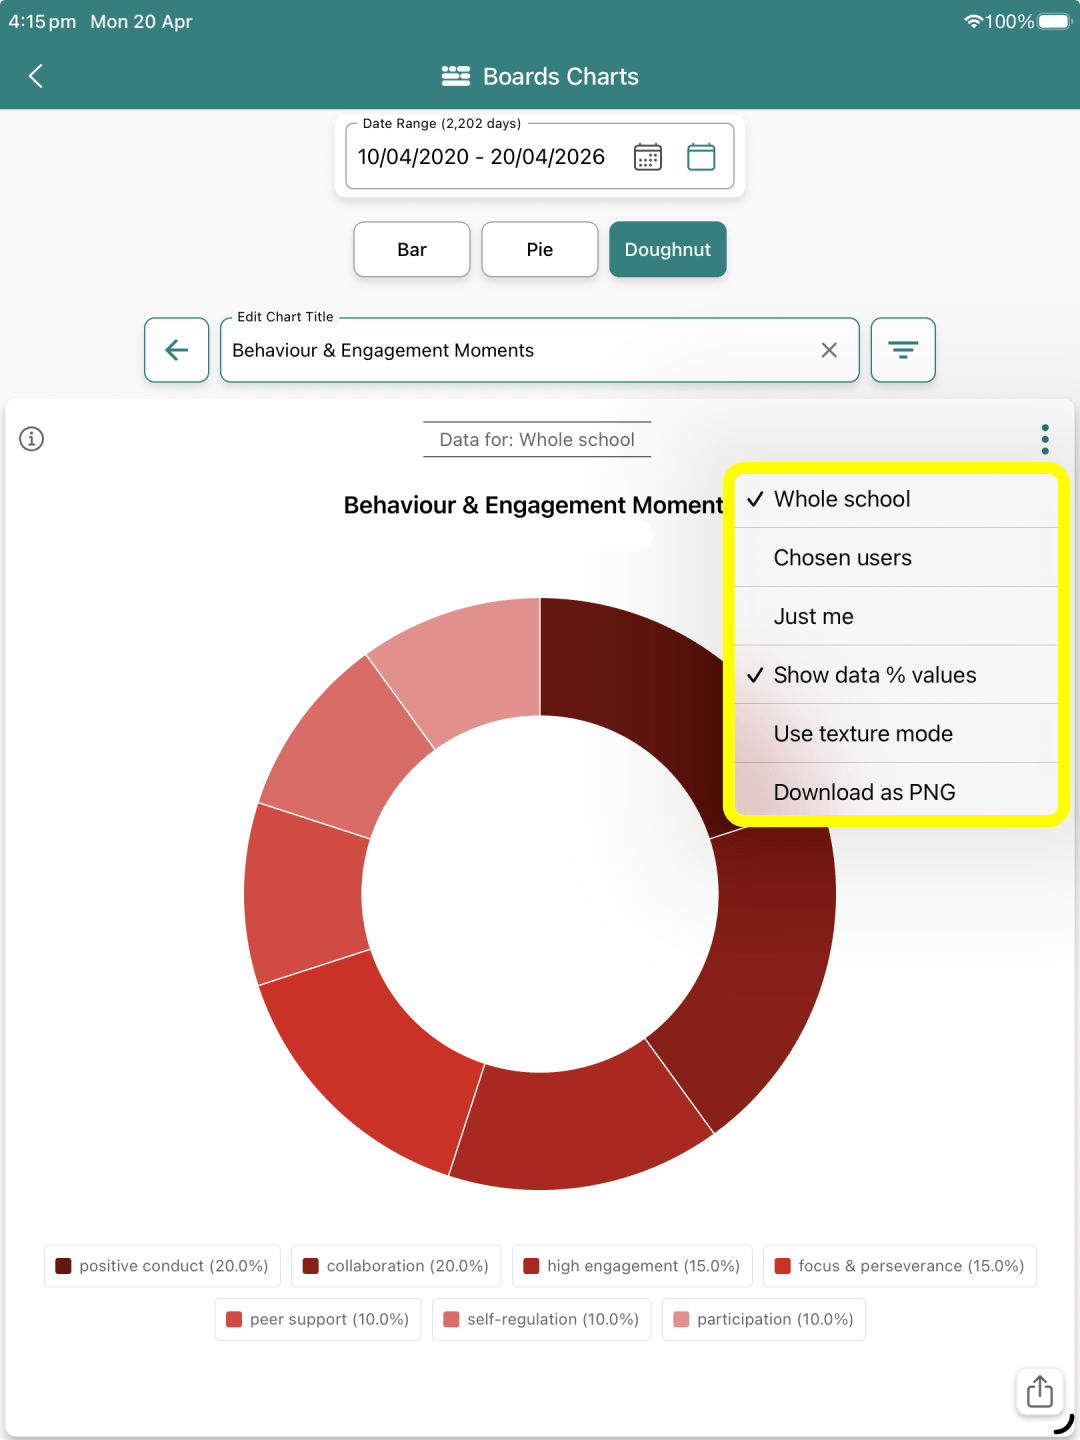
Task: Clear the chart title with X icon
Action: [829, 350]
